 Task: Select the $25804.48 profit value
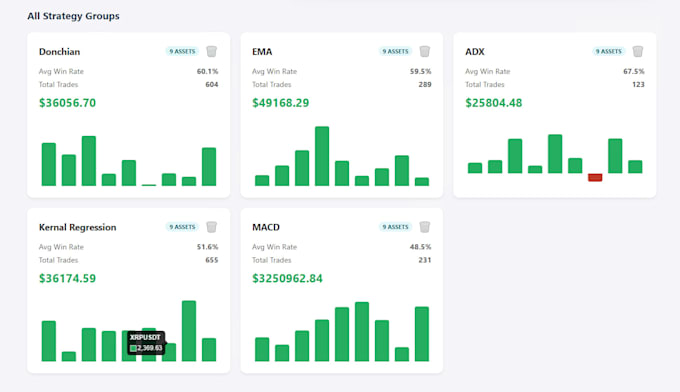click(x=494, y=103)
